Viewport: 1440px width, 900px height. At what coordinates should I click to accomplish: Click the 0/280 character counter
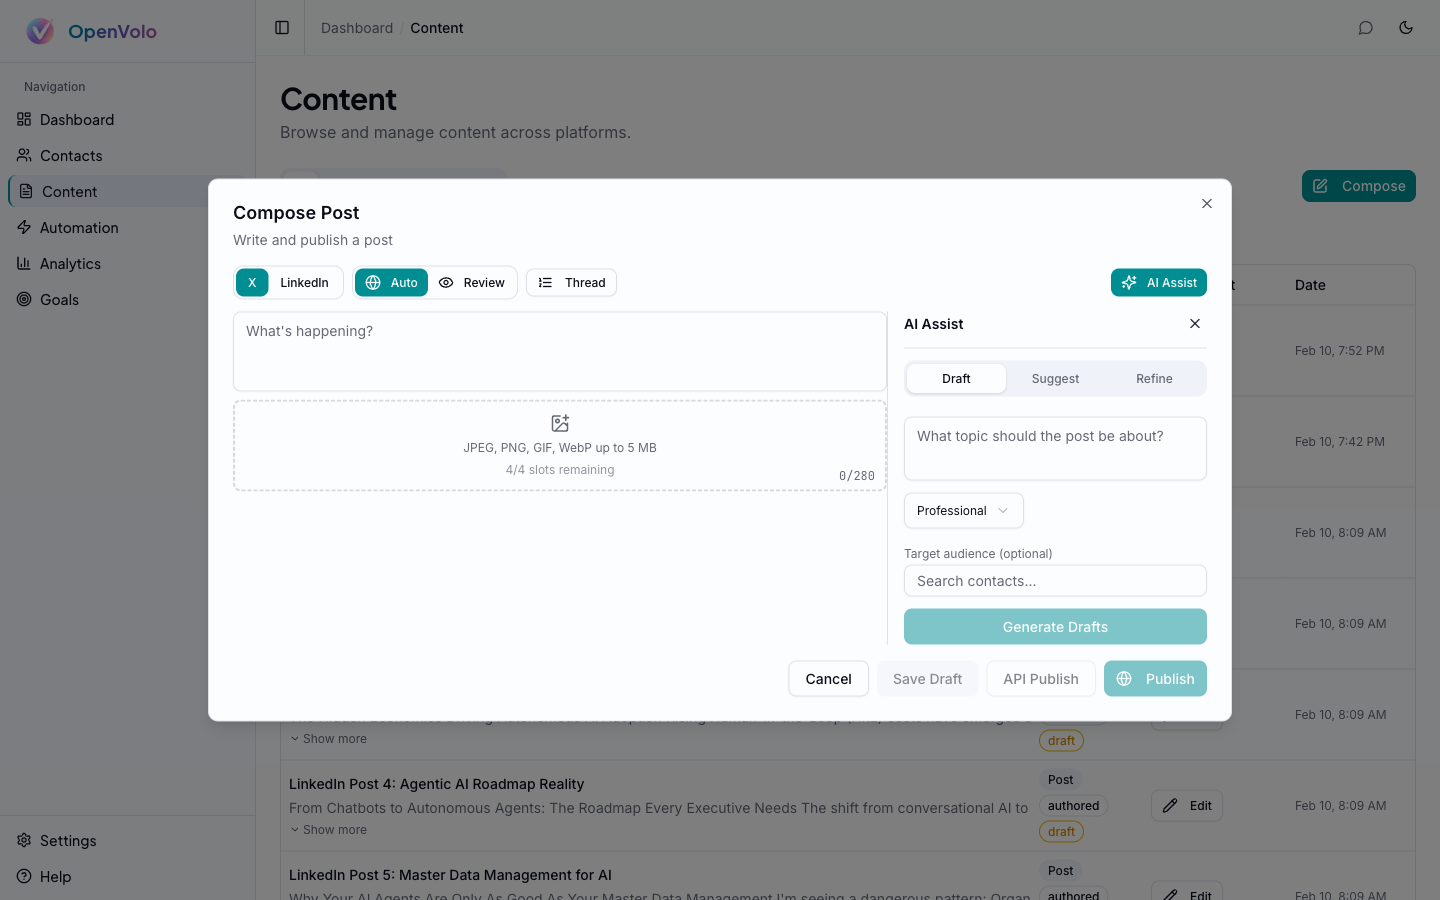[857, 476]
